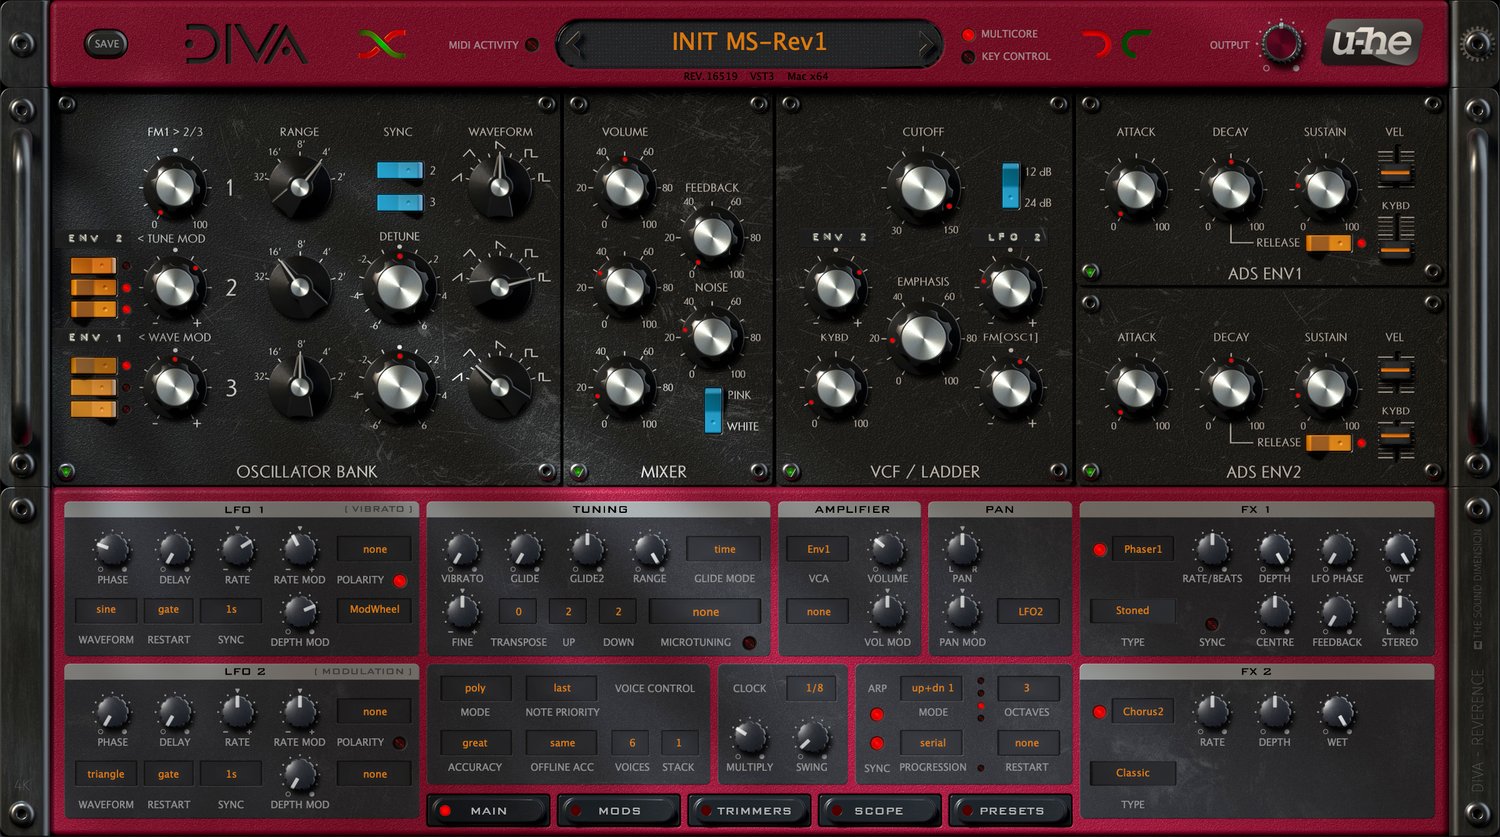Click the mixer FEEDBACK knob
This screenshot has width=1500, height=837.
coord(712,237)
